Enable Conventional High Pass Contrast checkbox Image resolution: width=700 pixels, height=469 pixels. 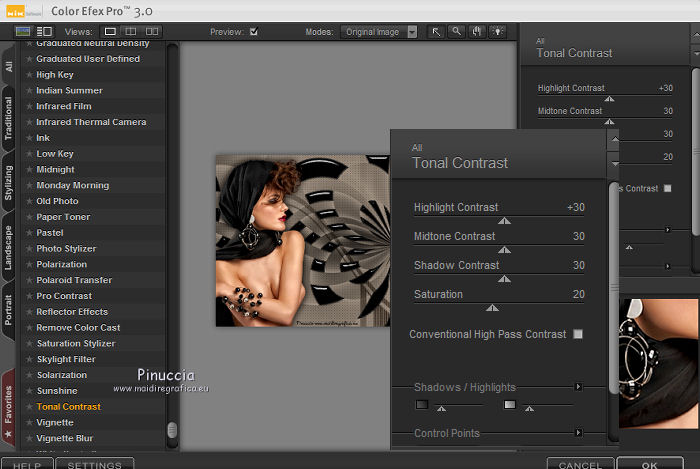point(578,334)
